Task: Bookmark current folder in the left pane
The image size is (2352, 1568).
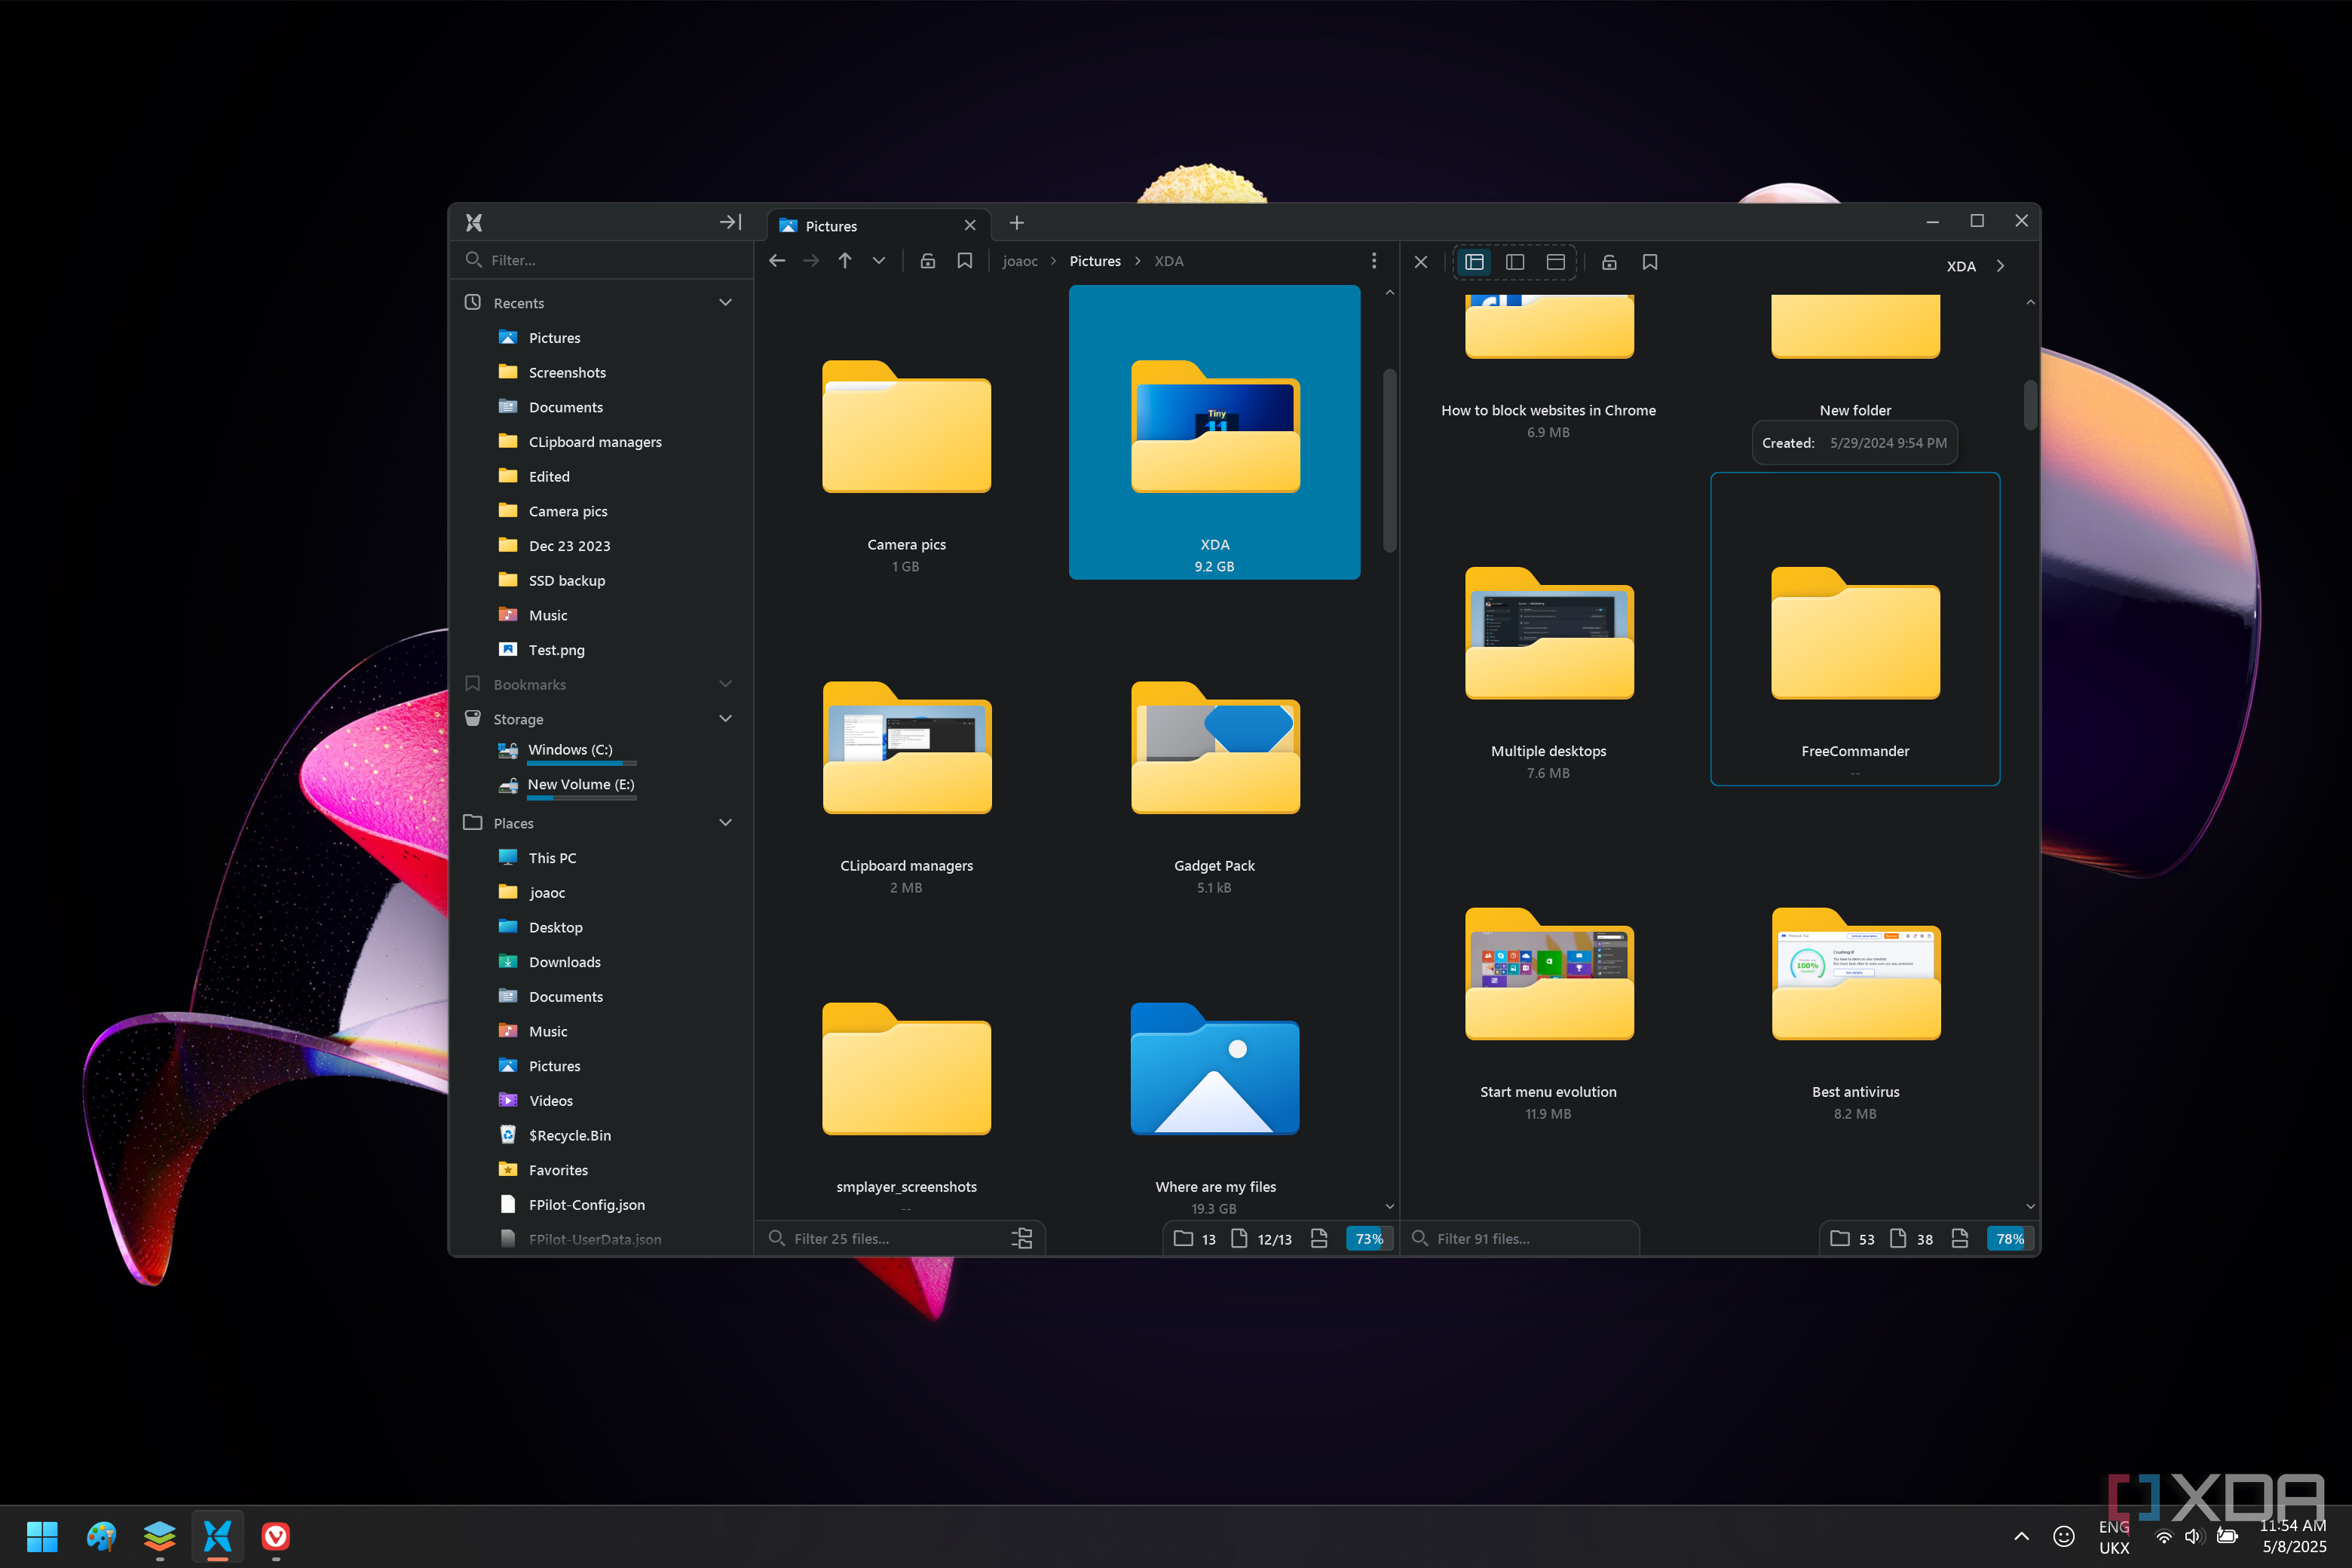Action: [x=965, y=261]
